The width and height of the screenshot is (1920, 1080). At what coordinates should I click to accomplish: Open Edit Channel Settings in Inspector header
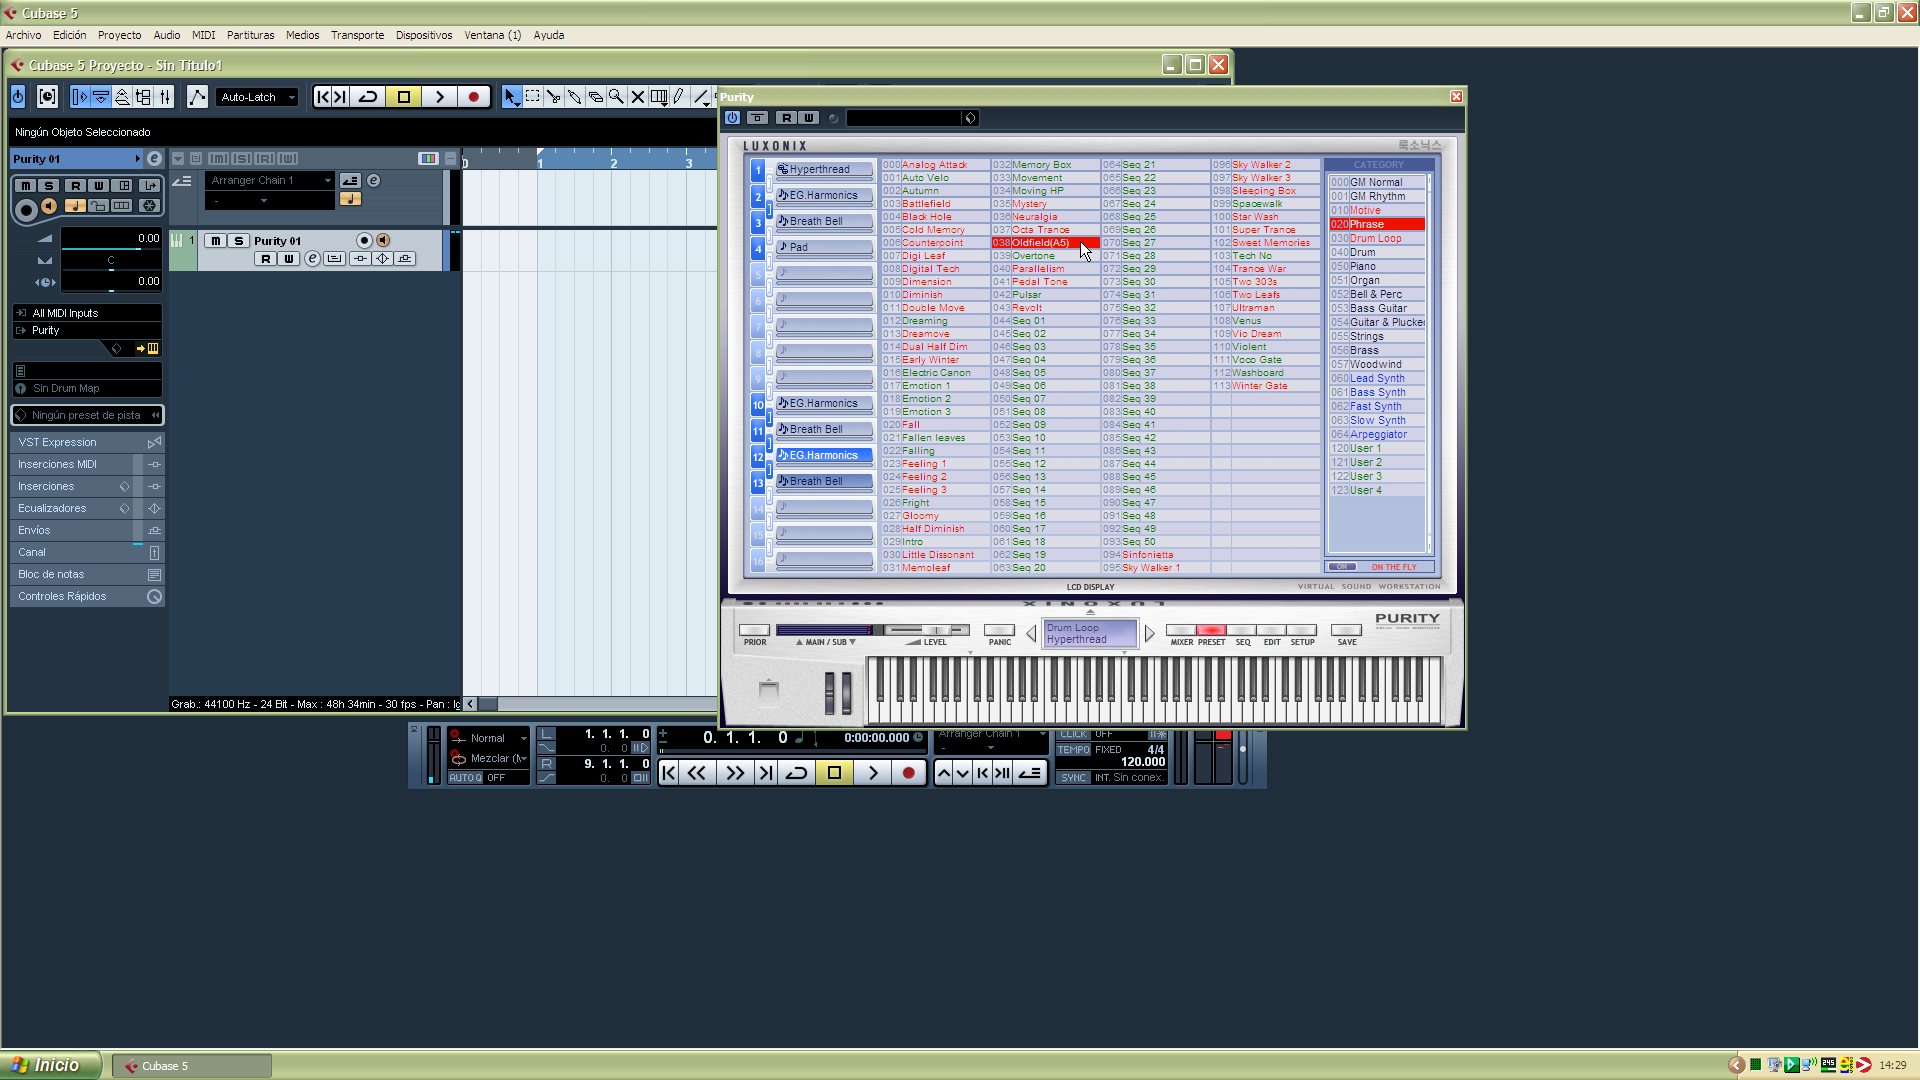point(154,159)
